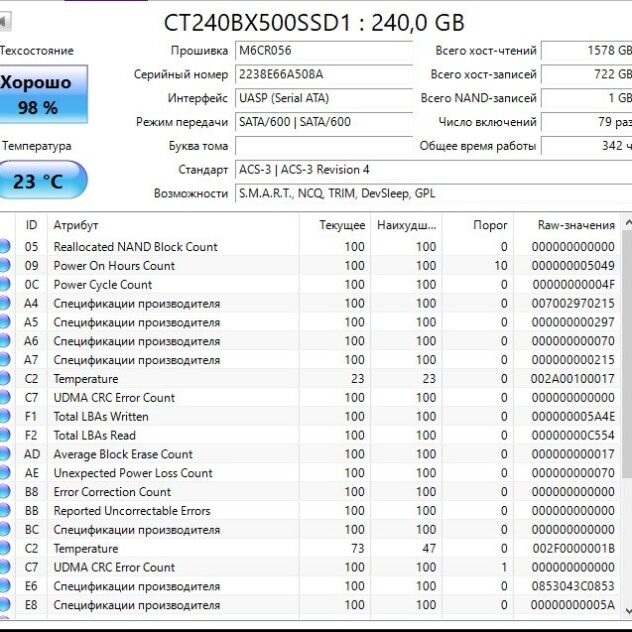Click raw value 002F0000001B
This screenshot has width=632, height=632.
(573, 549)
